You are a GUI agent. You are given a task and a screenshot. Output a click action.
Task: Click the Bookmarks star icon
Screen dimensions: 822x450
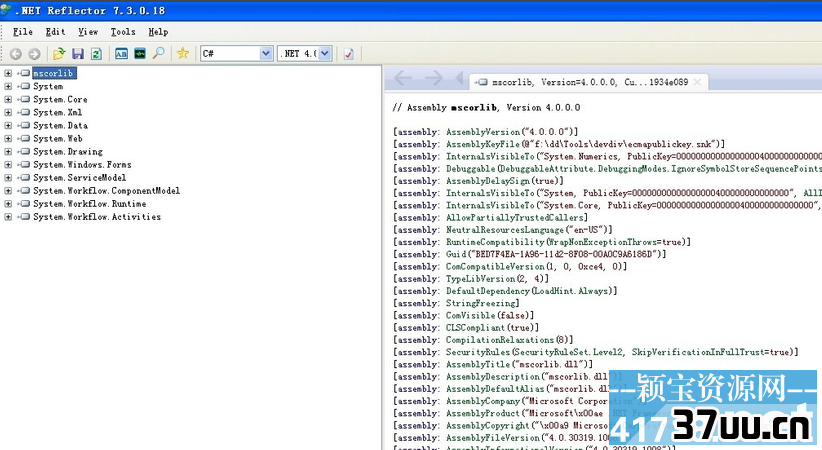(183, 53)
